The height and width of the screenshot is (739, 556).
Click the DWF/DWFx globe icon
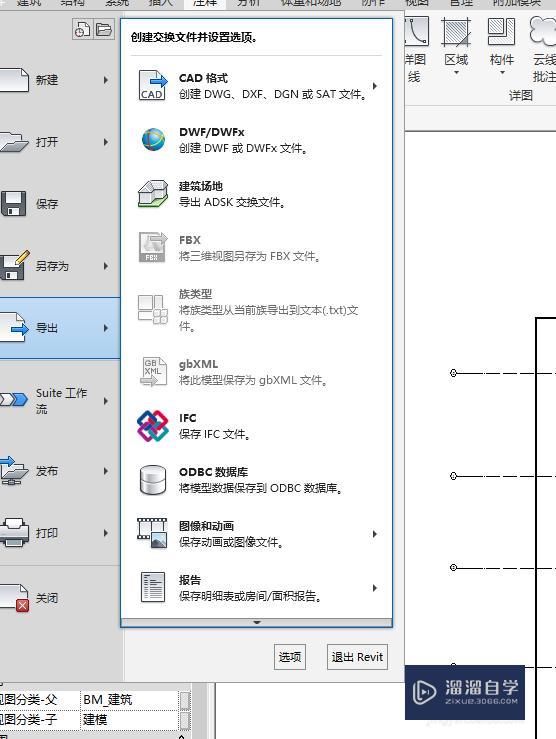(153, 140)
